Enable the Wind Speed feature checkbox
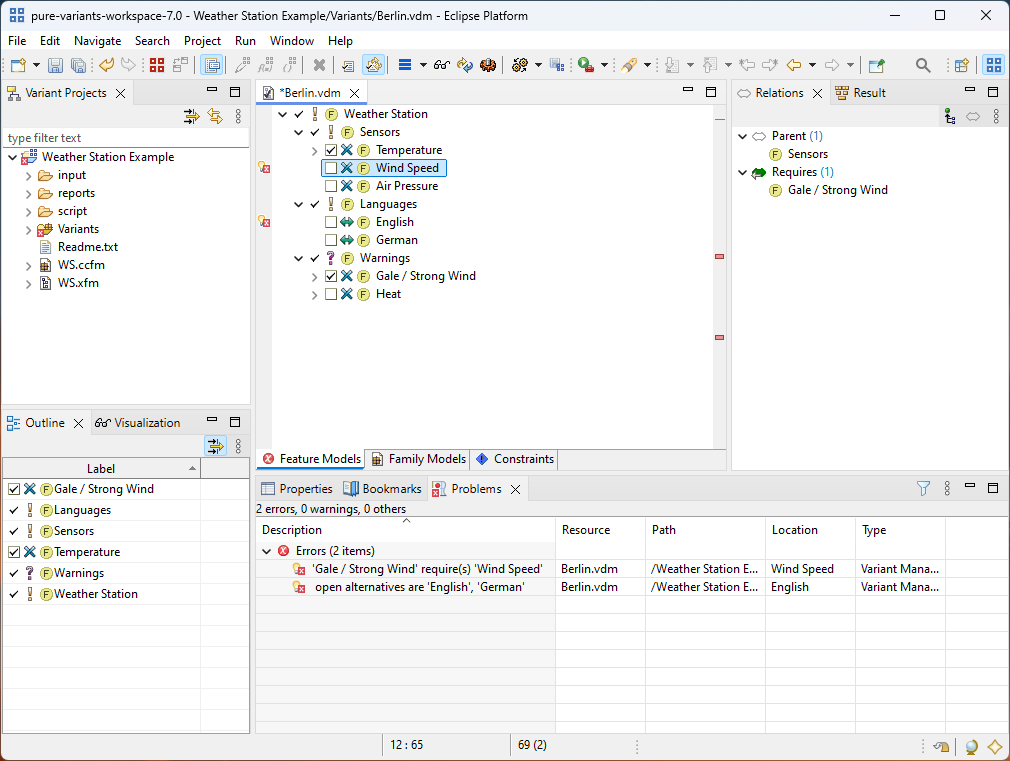This screenshot has height=761, width=1010. coord(333,167)
